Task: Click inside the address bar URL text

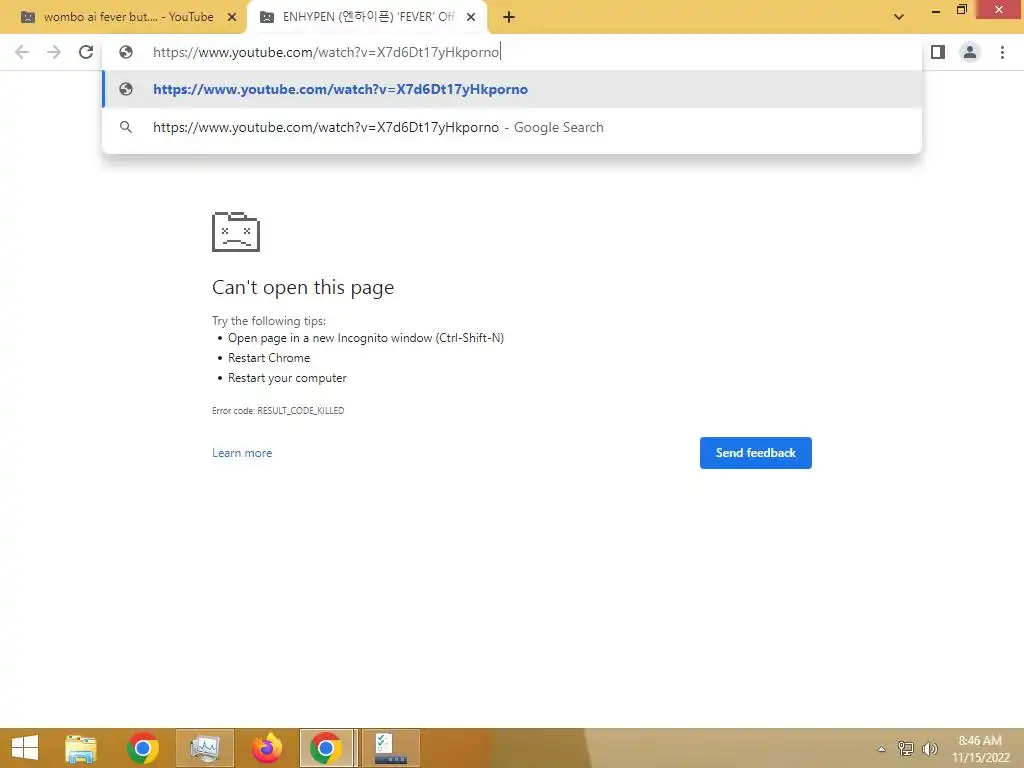Action: point(326,52)
